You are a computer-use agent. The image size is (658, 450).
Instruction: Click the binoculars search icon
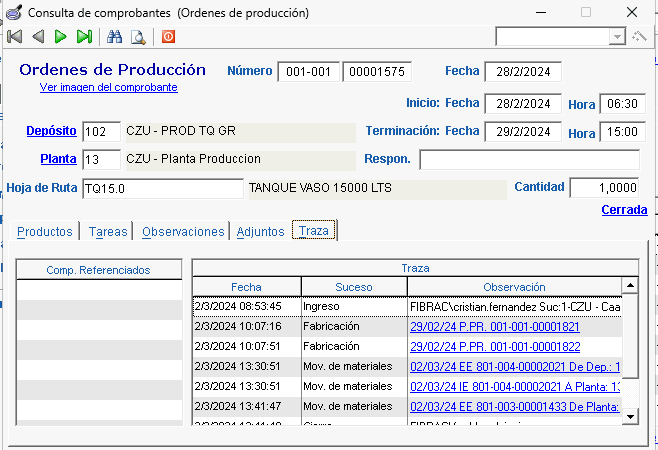115,37
